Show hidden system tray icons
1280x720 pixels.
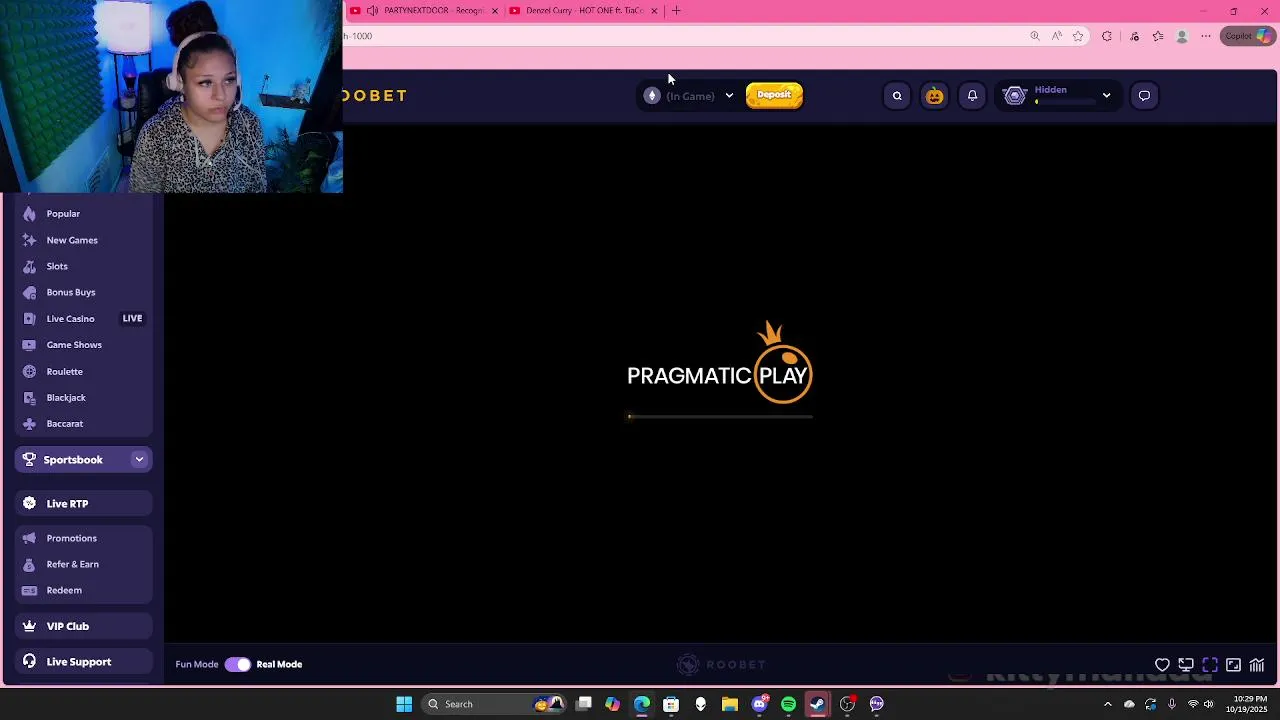[x=1107, y=704]
